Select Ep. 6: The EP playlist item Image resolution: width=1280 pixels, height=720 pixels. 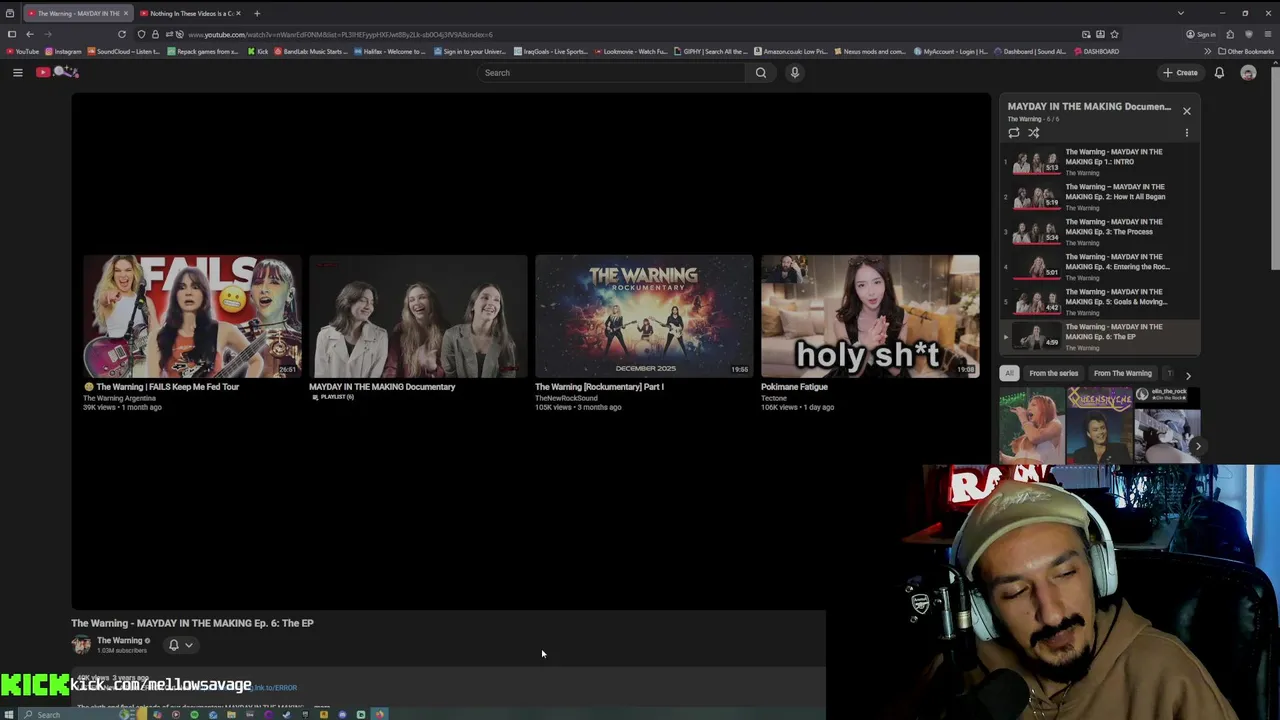1100,337
